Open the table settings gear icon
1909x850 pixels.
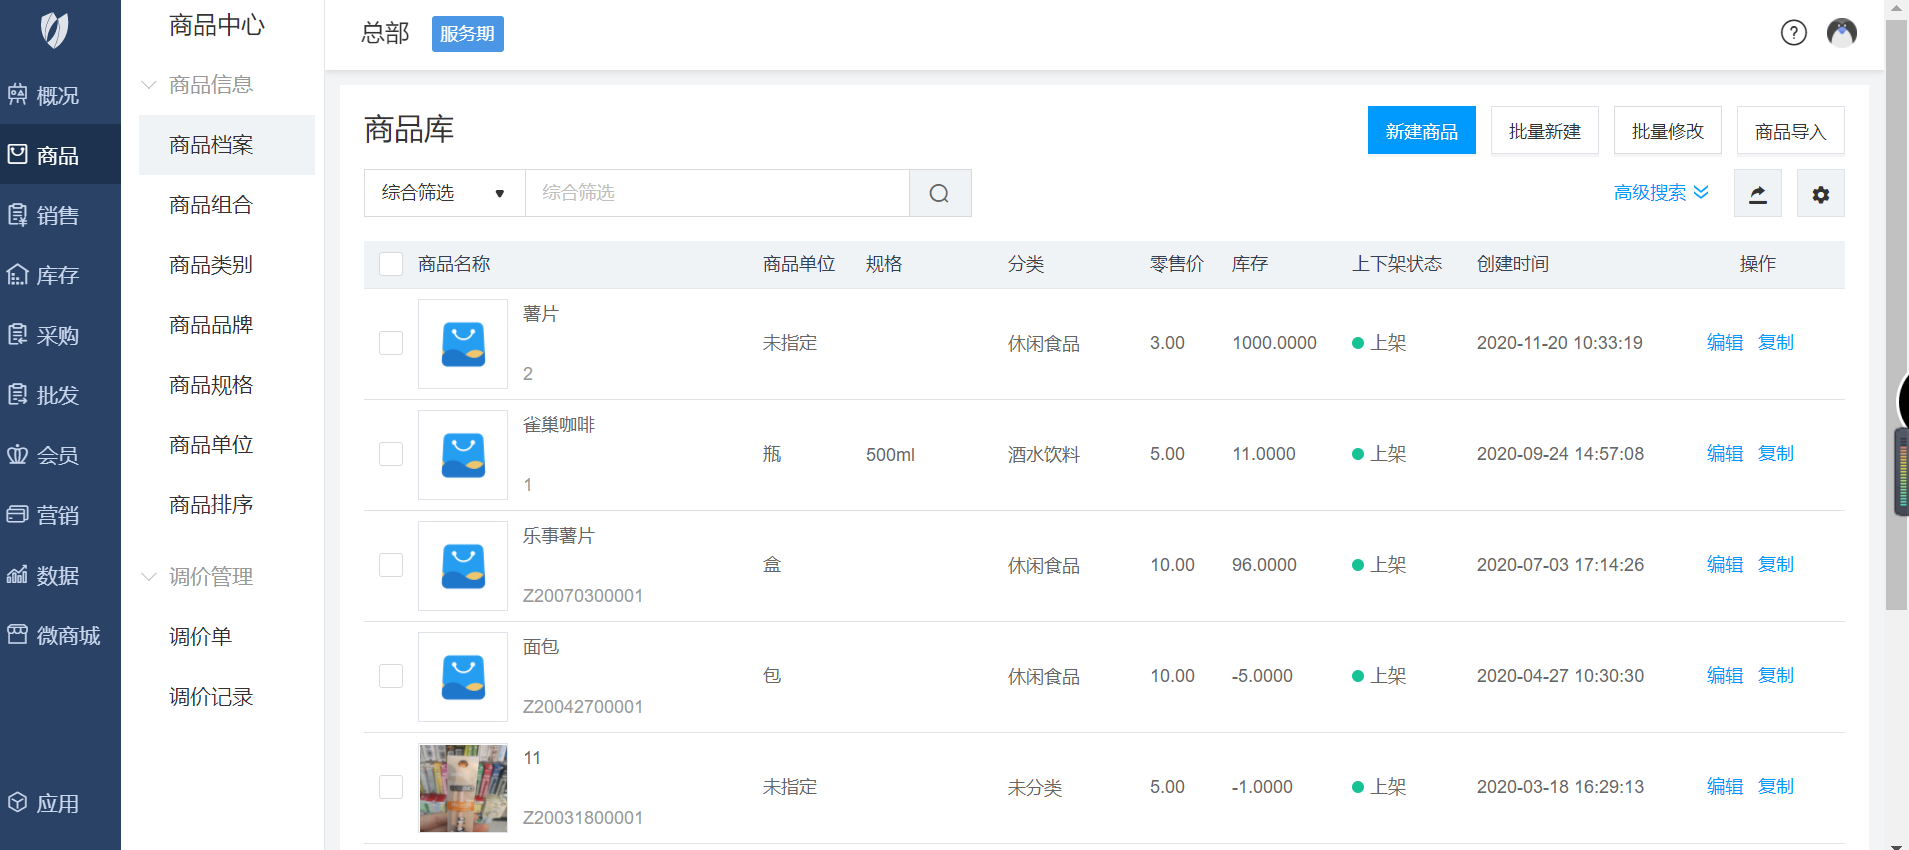[x=1820, y=194]
